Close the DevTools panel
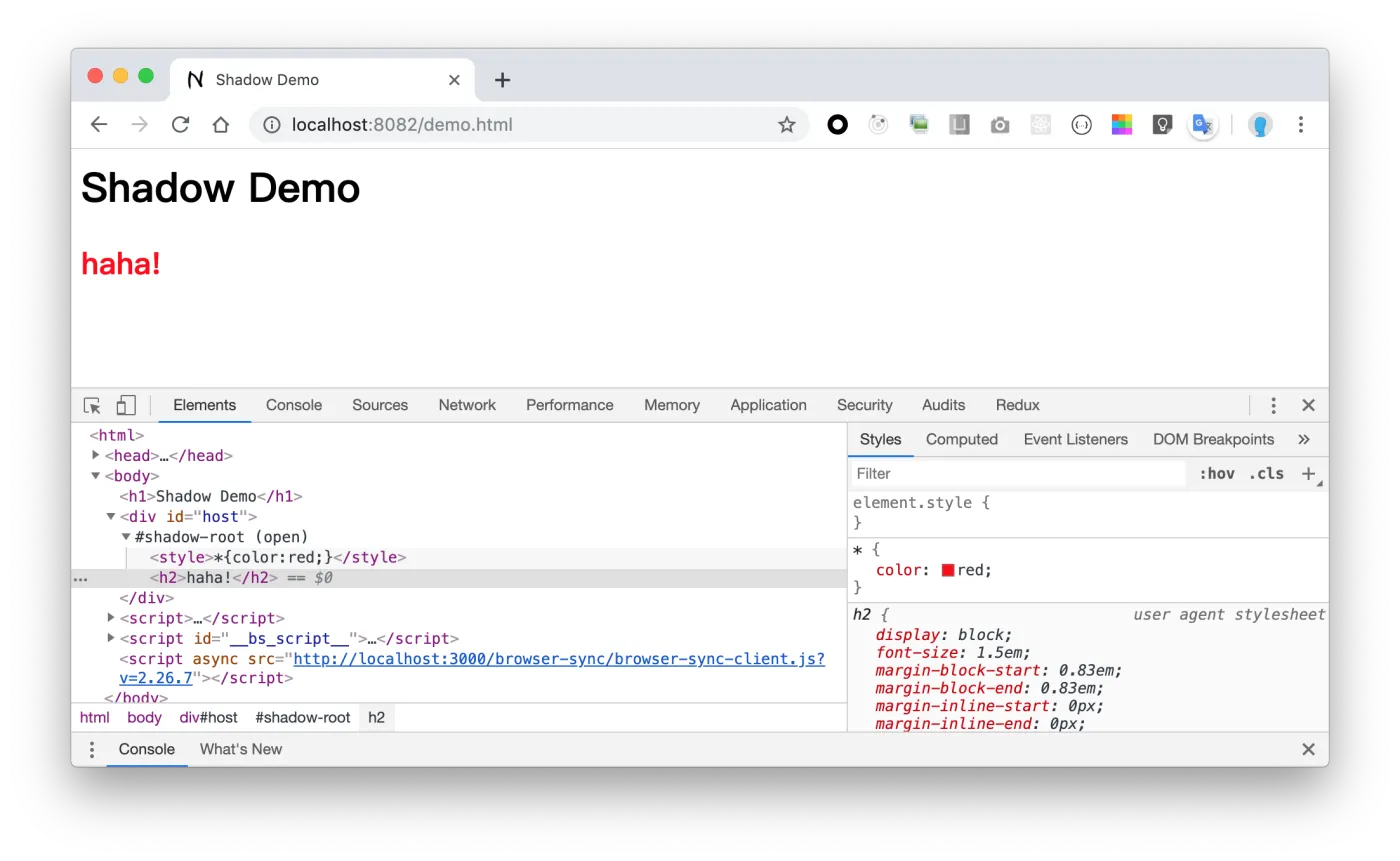The image size is (1400, 861). 1308,405
